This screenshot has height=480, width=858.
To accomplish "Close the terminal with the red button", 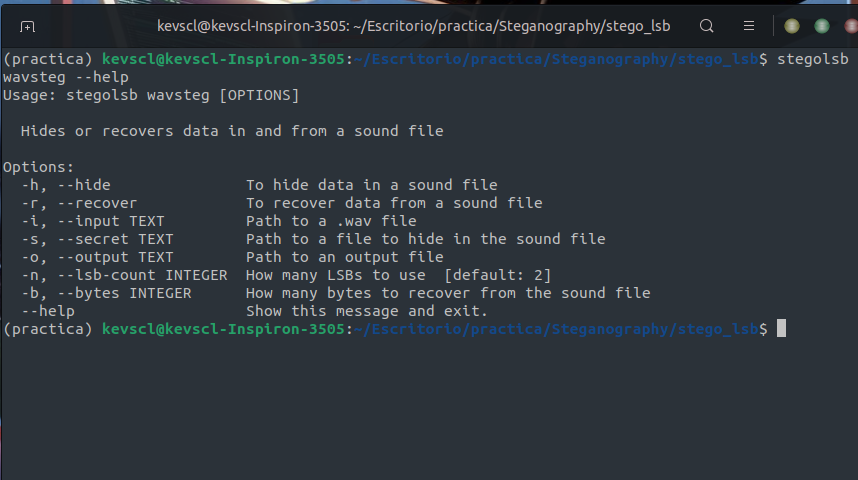I will point(851,26).
